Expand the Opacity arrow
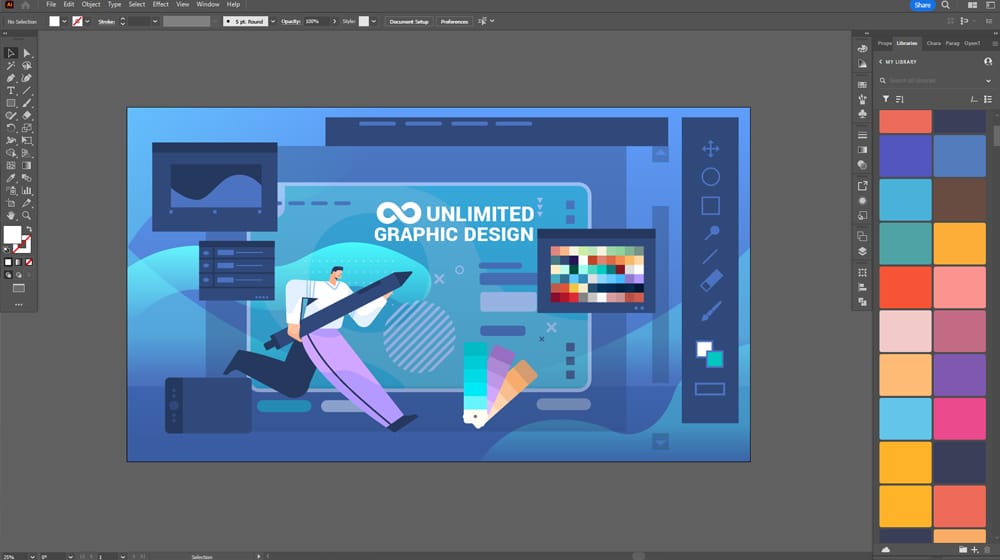The image size is (1000, 560). 334,21
